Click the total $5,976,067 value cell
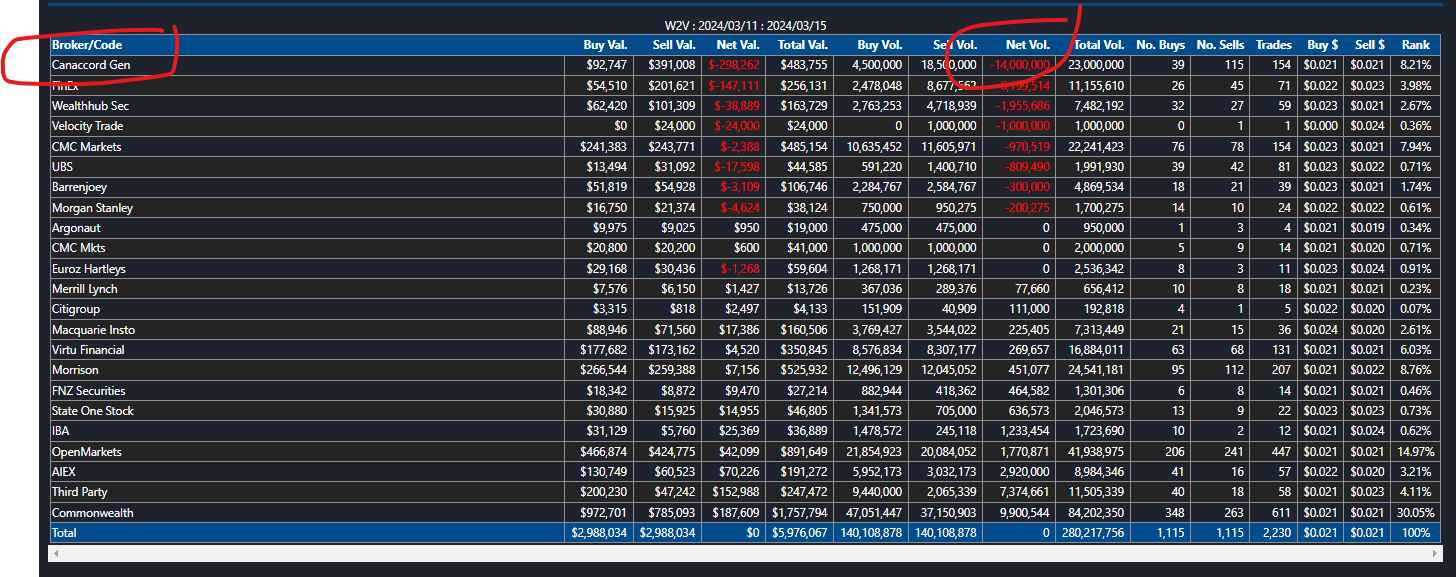This screenshot has height=577, width=1456. point(798,533)
